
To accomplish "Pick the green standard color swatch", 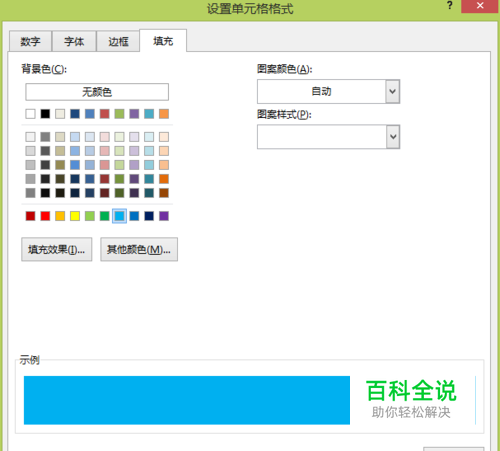I will pos(105,216).
